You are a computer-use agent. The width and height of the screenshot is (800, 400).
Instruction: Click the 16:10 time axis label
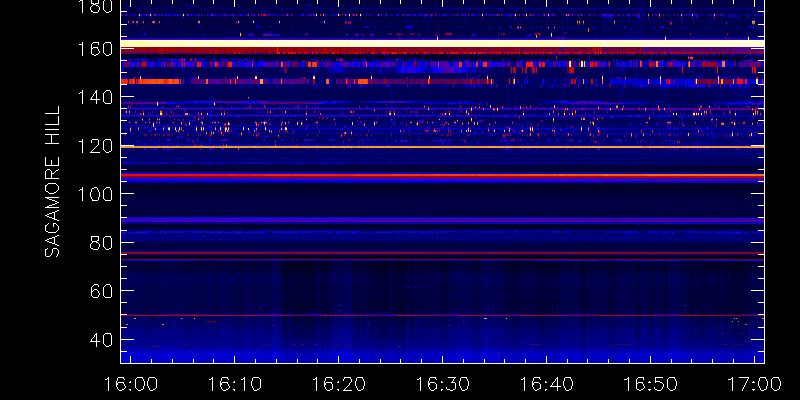click(x=234, y=384)
